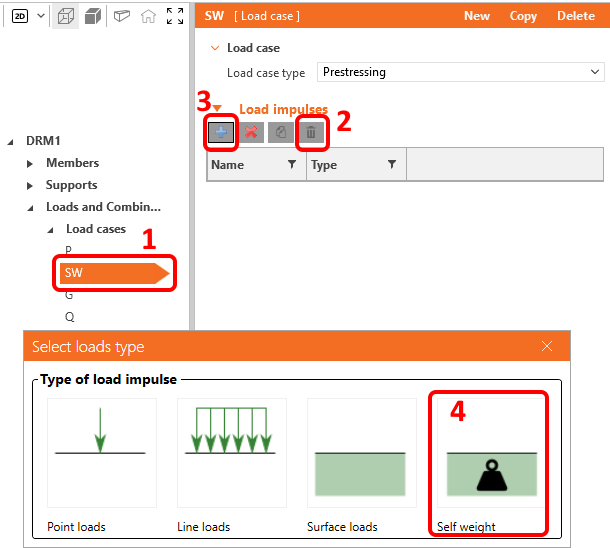Screen dimensions: 610x548
Task: Open the 2D view dropdown arrow
Action: pyautogui.click(x=41, y=16)
